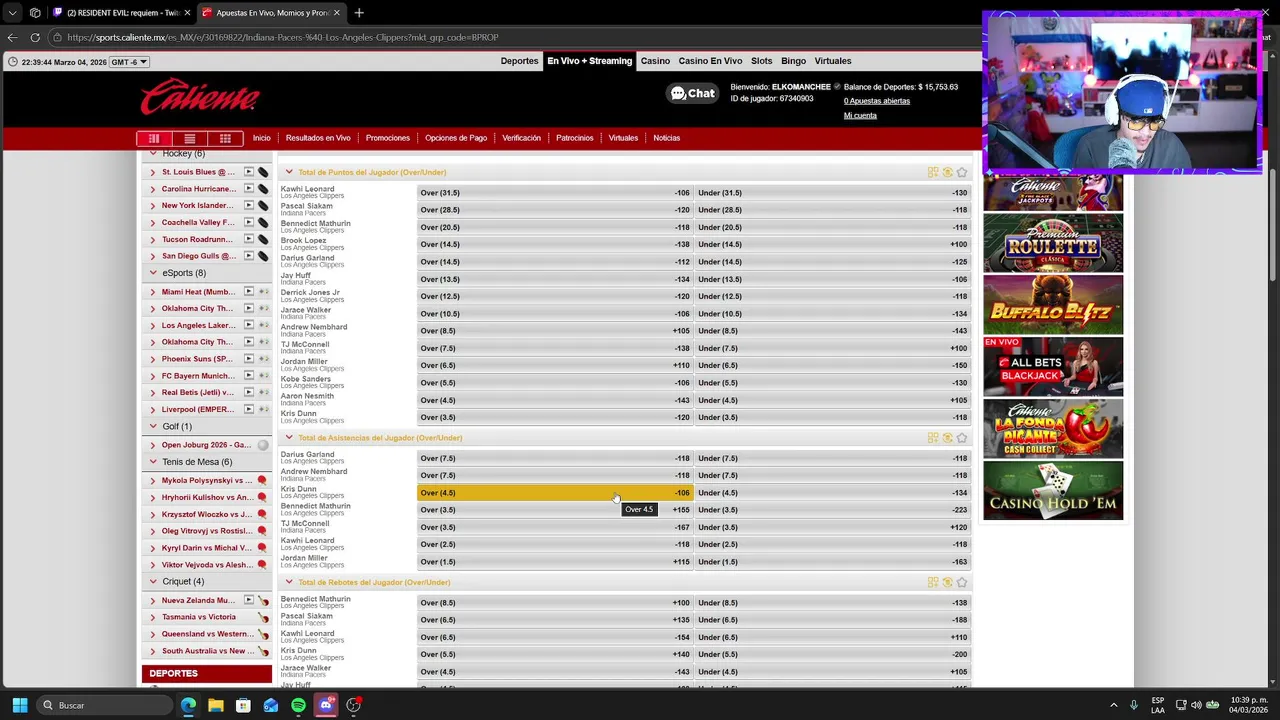Click the streaming icon for New York Islanders
Screen dimensions: 1280x720
click(249, 205)
